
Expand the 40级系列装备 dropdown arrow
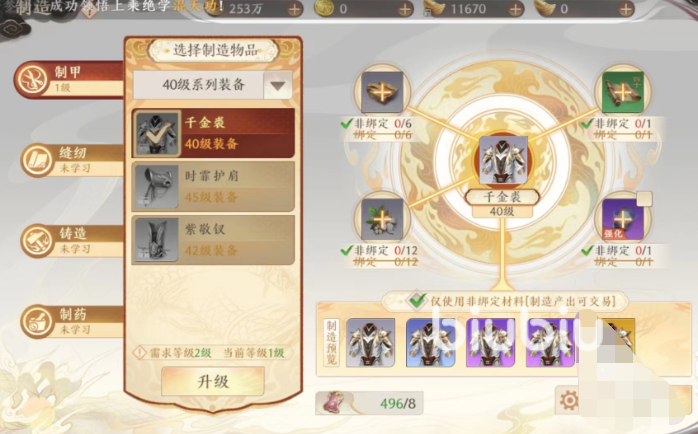coord(278,85)
